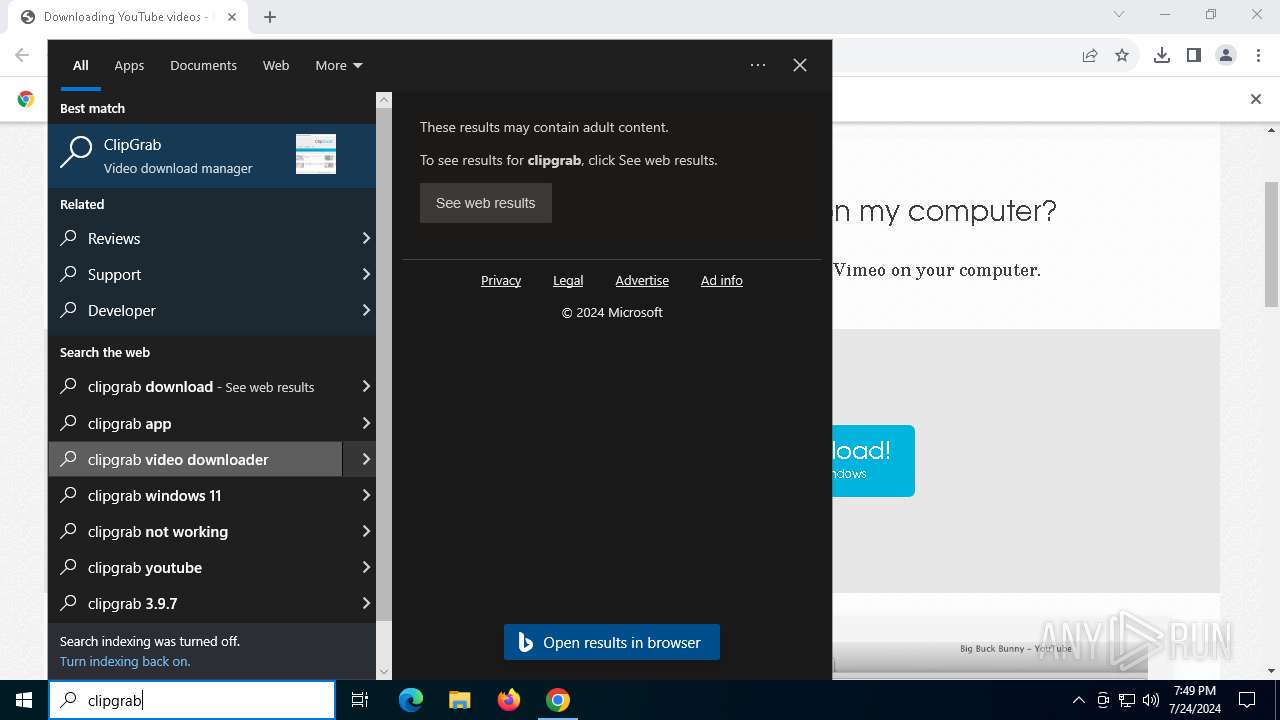This screenshot has height=720, width=1280.
Task: Click the taskbar search box
Action: [192, 700]
